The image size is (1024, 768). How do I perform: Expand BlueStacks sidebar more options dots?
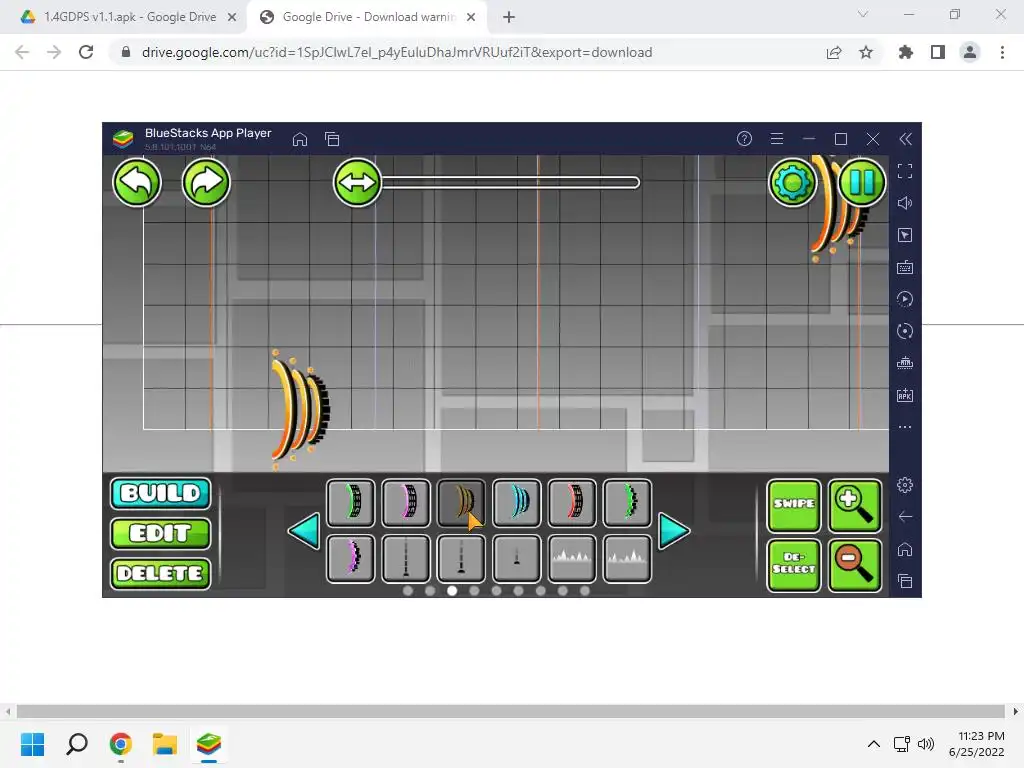click(x=905, y=427)
